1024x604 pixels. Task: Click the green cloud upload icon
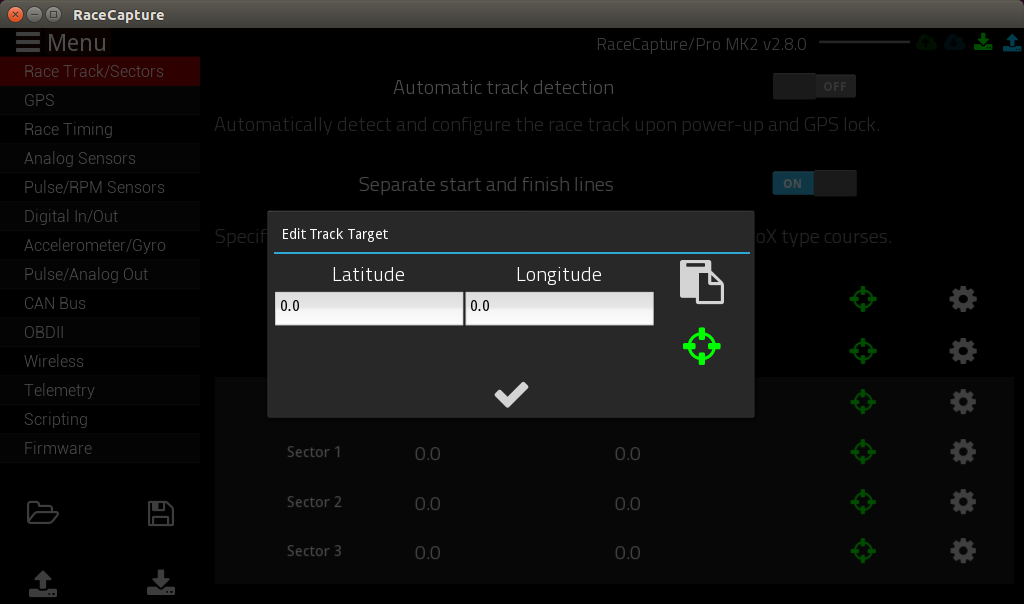click(926, 43)
